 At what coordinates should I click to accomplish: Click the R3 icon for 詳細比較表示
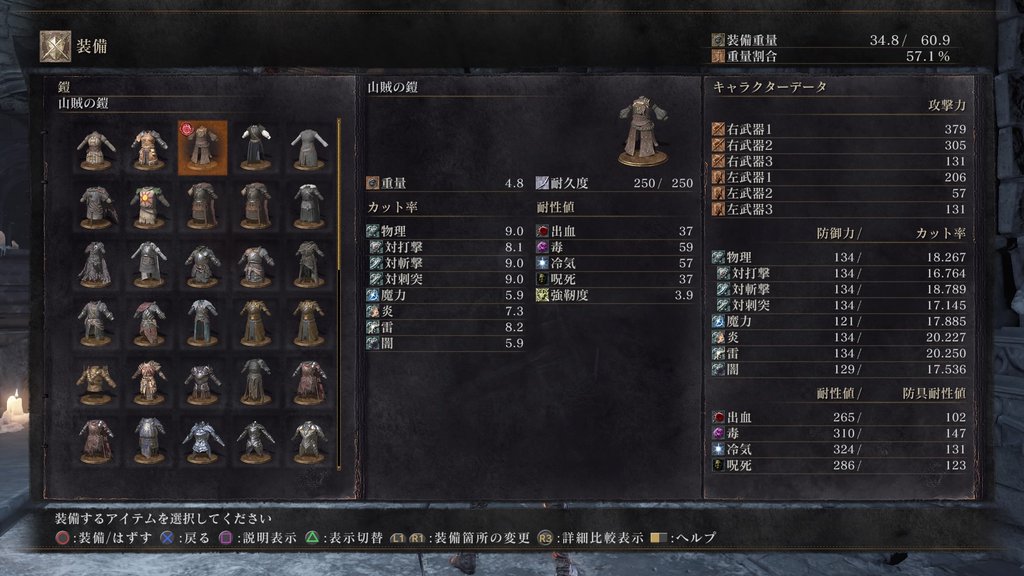click(x=545, y=538)
